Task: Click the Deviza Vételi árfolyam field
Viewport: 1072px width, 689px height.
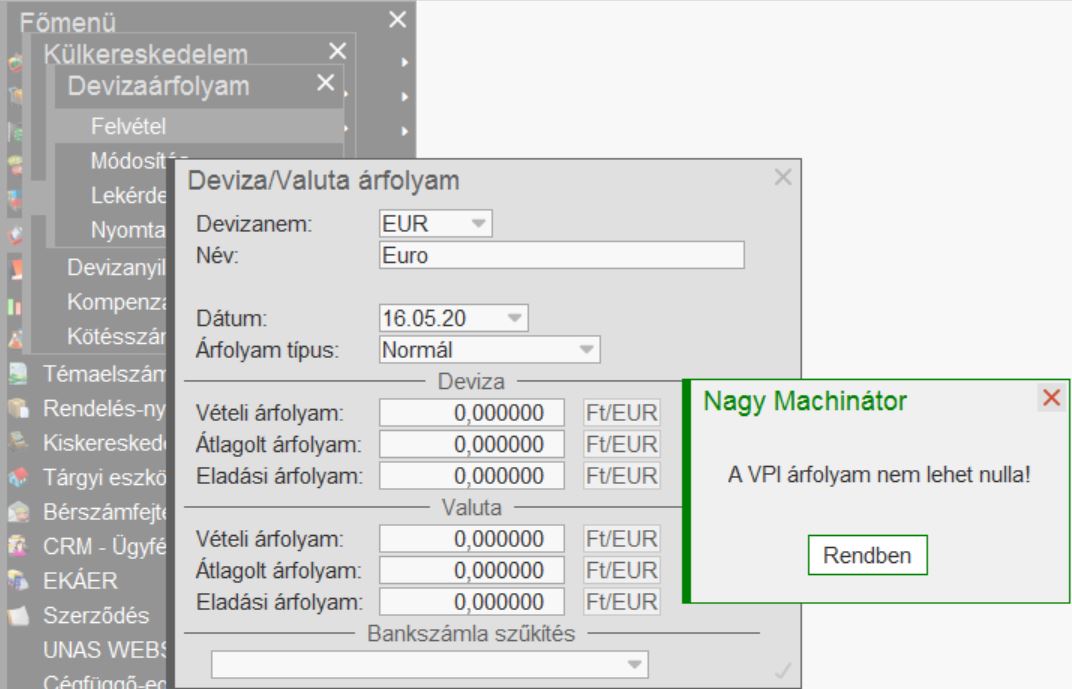Action: [x=472, y=413]
